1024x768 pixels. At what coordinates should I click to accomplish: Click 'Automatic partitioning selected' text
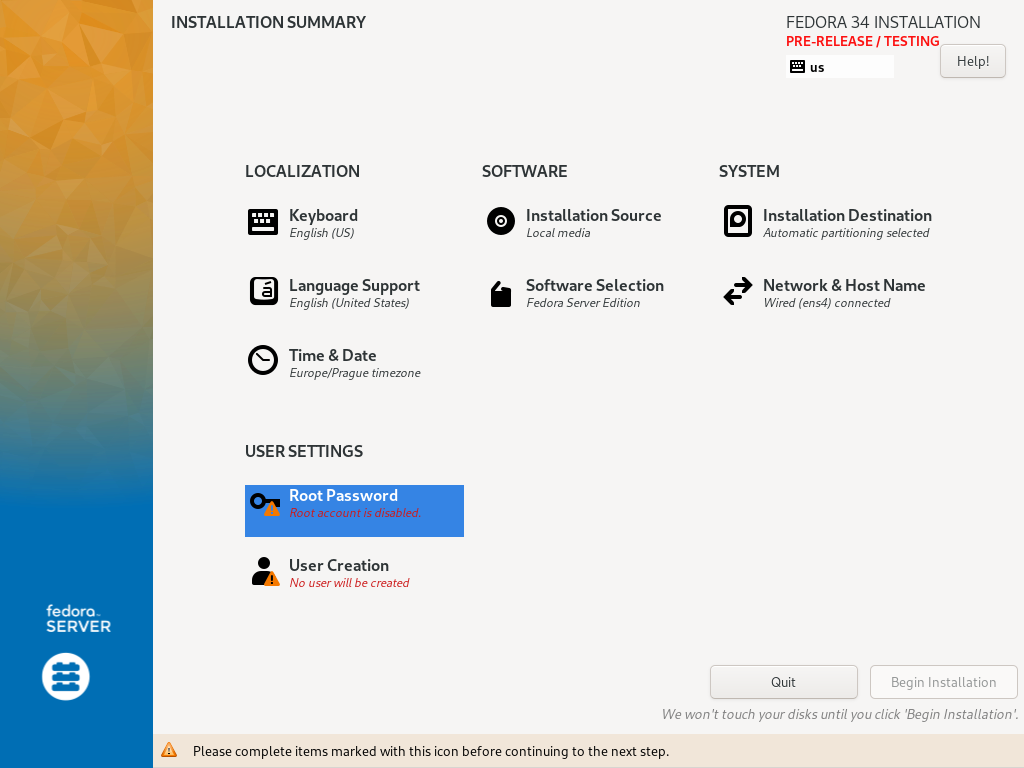point(846,233)
